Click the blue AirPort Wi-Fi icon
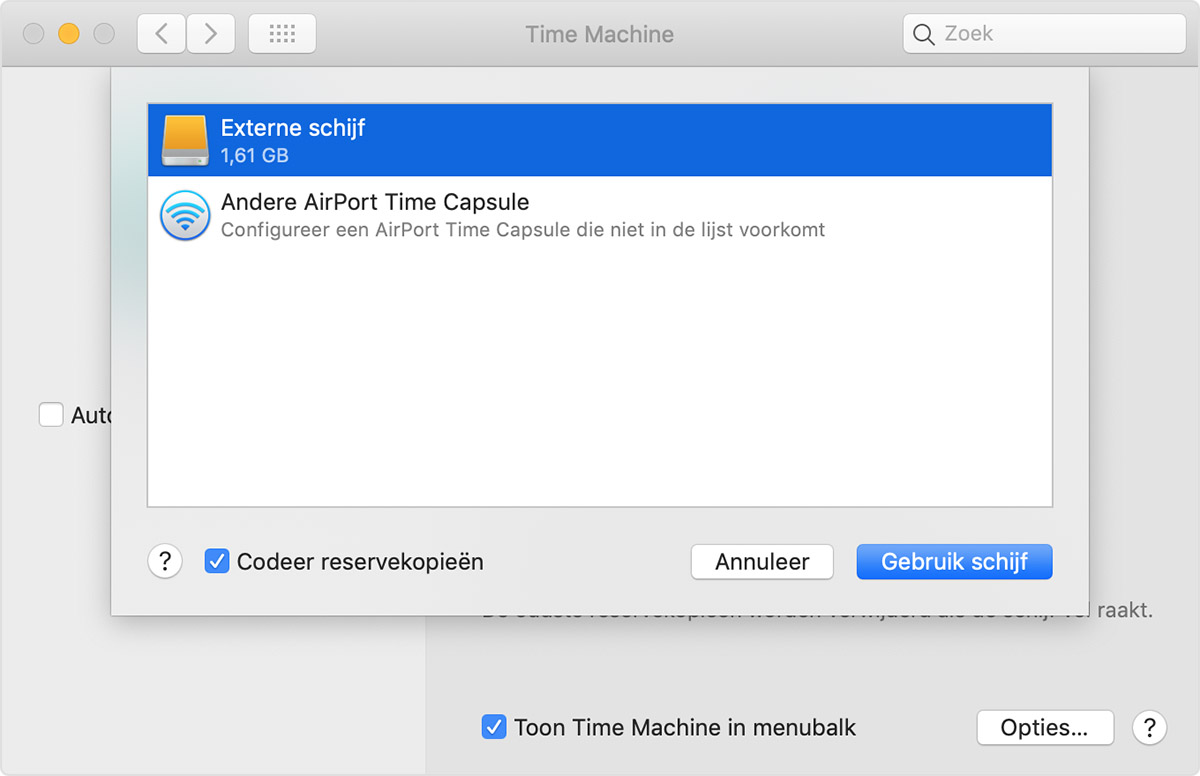 coord(185,215)
